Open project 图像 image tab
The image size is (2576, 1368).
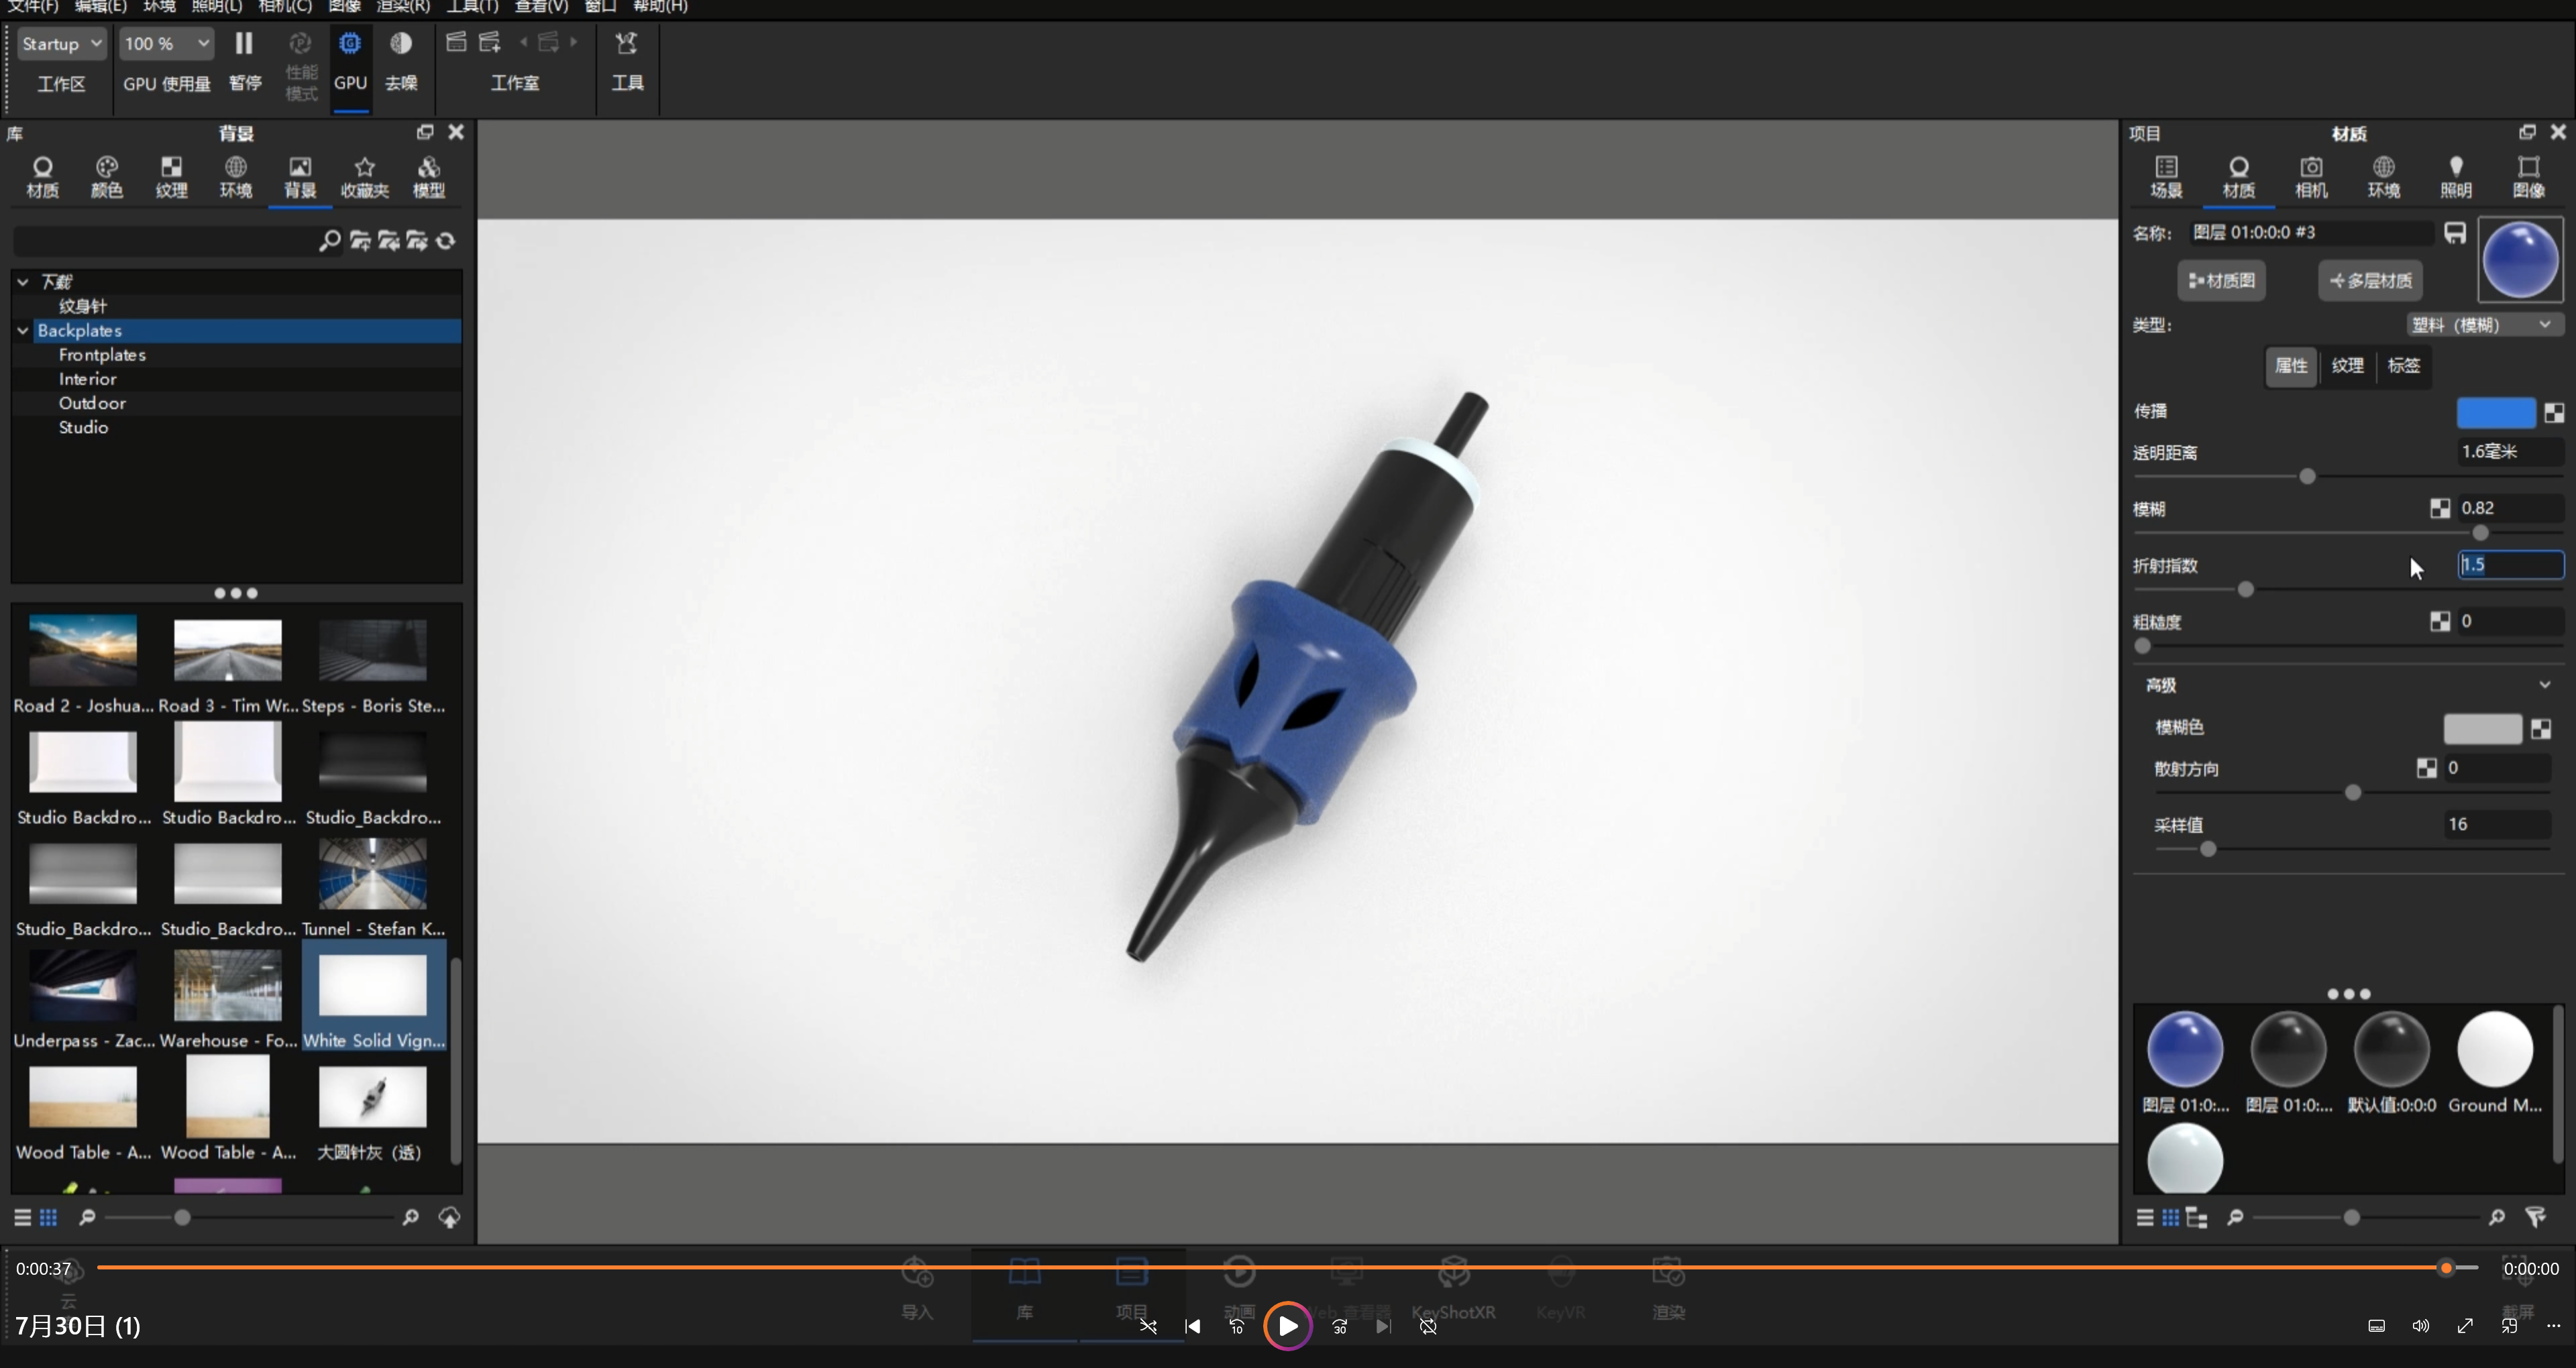click(x=2528, y=177)
